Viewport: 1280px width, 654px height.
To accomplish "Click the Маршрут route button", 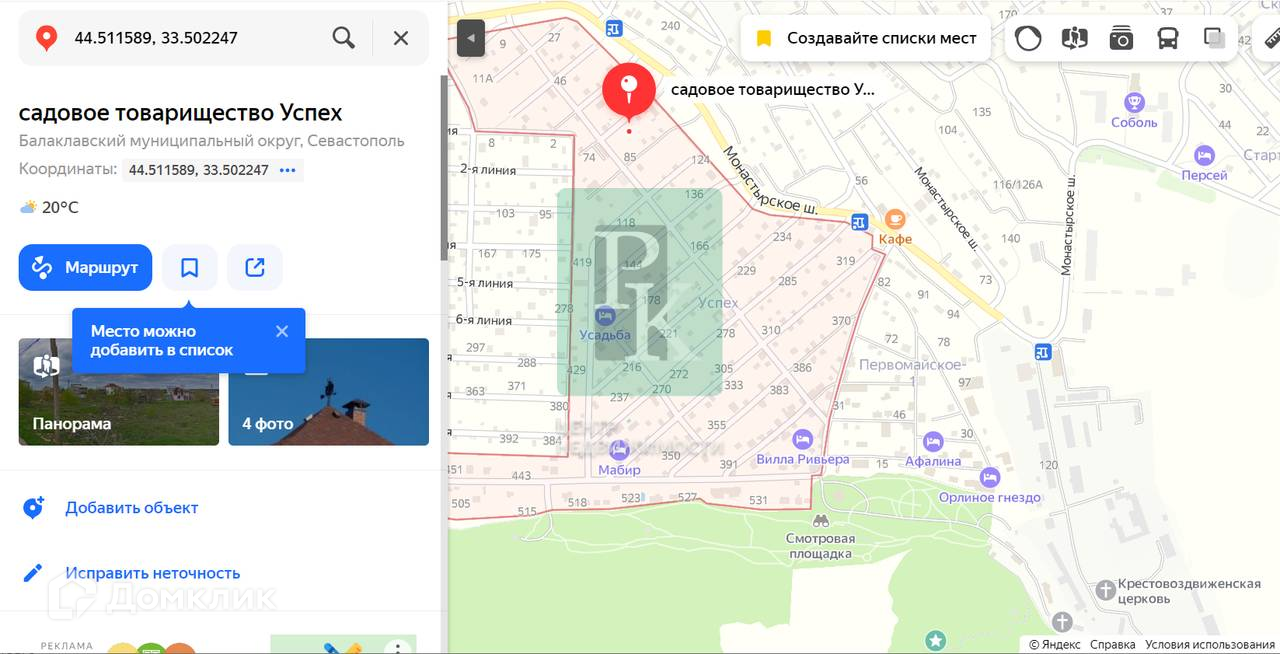I will click(x=85, y=267).
